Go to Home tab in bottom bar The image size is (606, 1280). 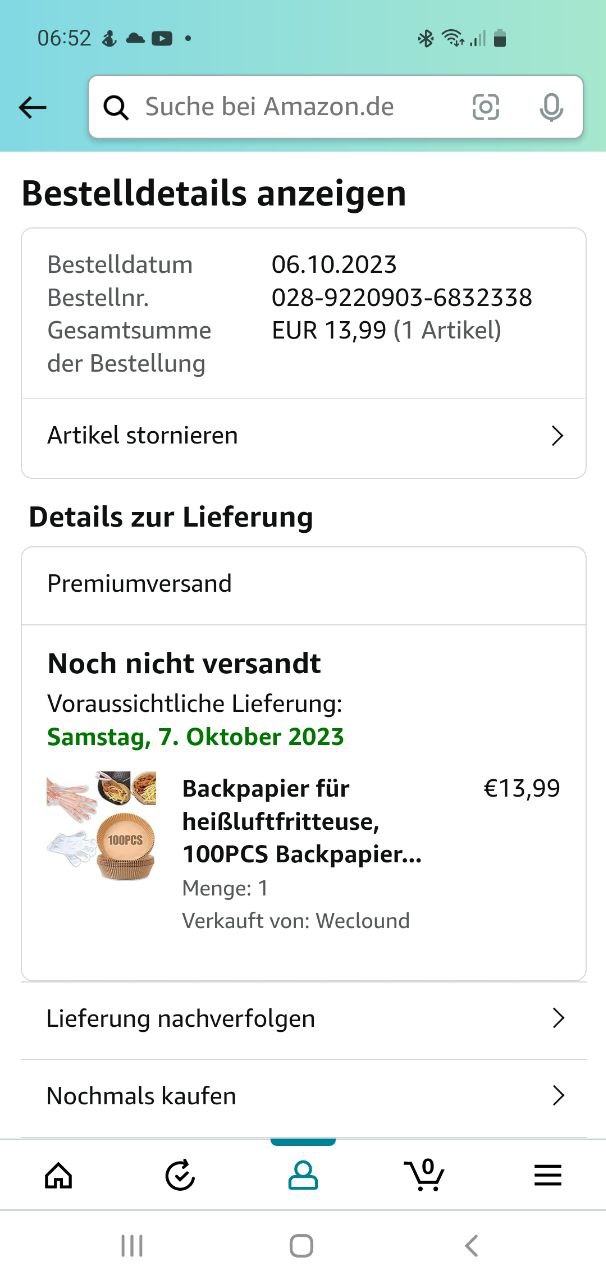[59, 1176]
